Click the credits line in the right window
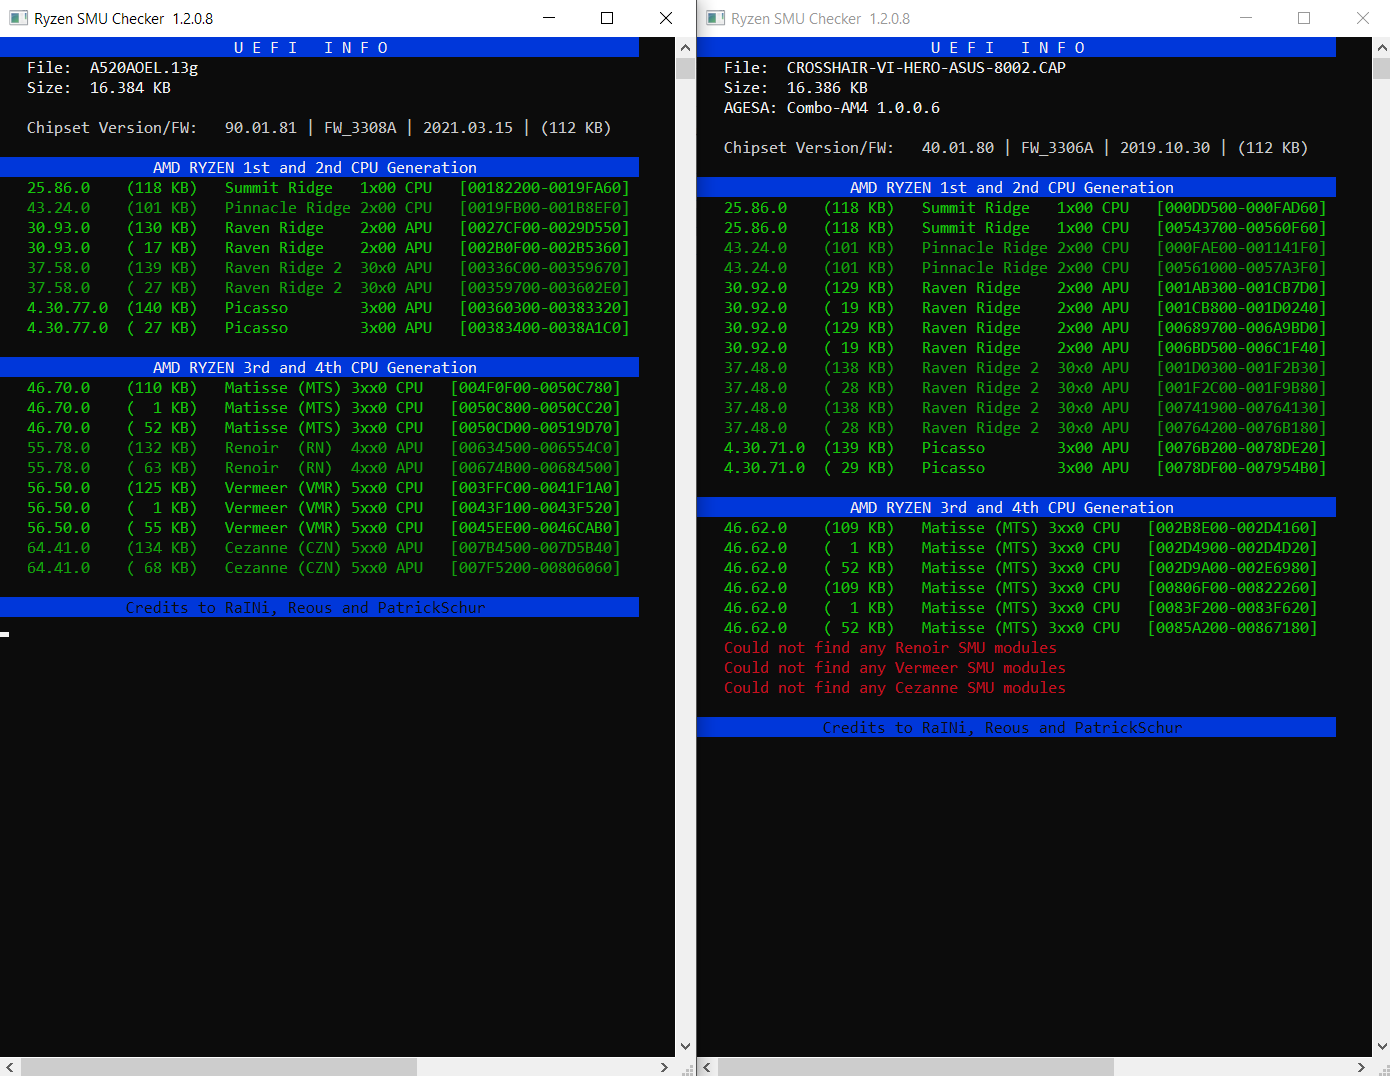 [x=1002, y=728]
